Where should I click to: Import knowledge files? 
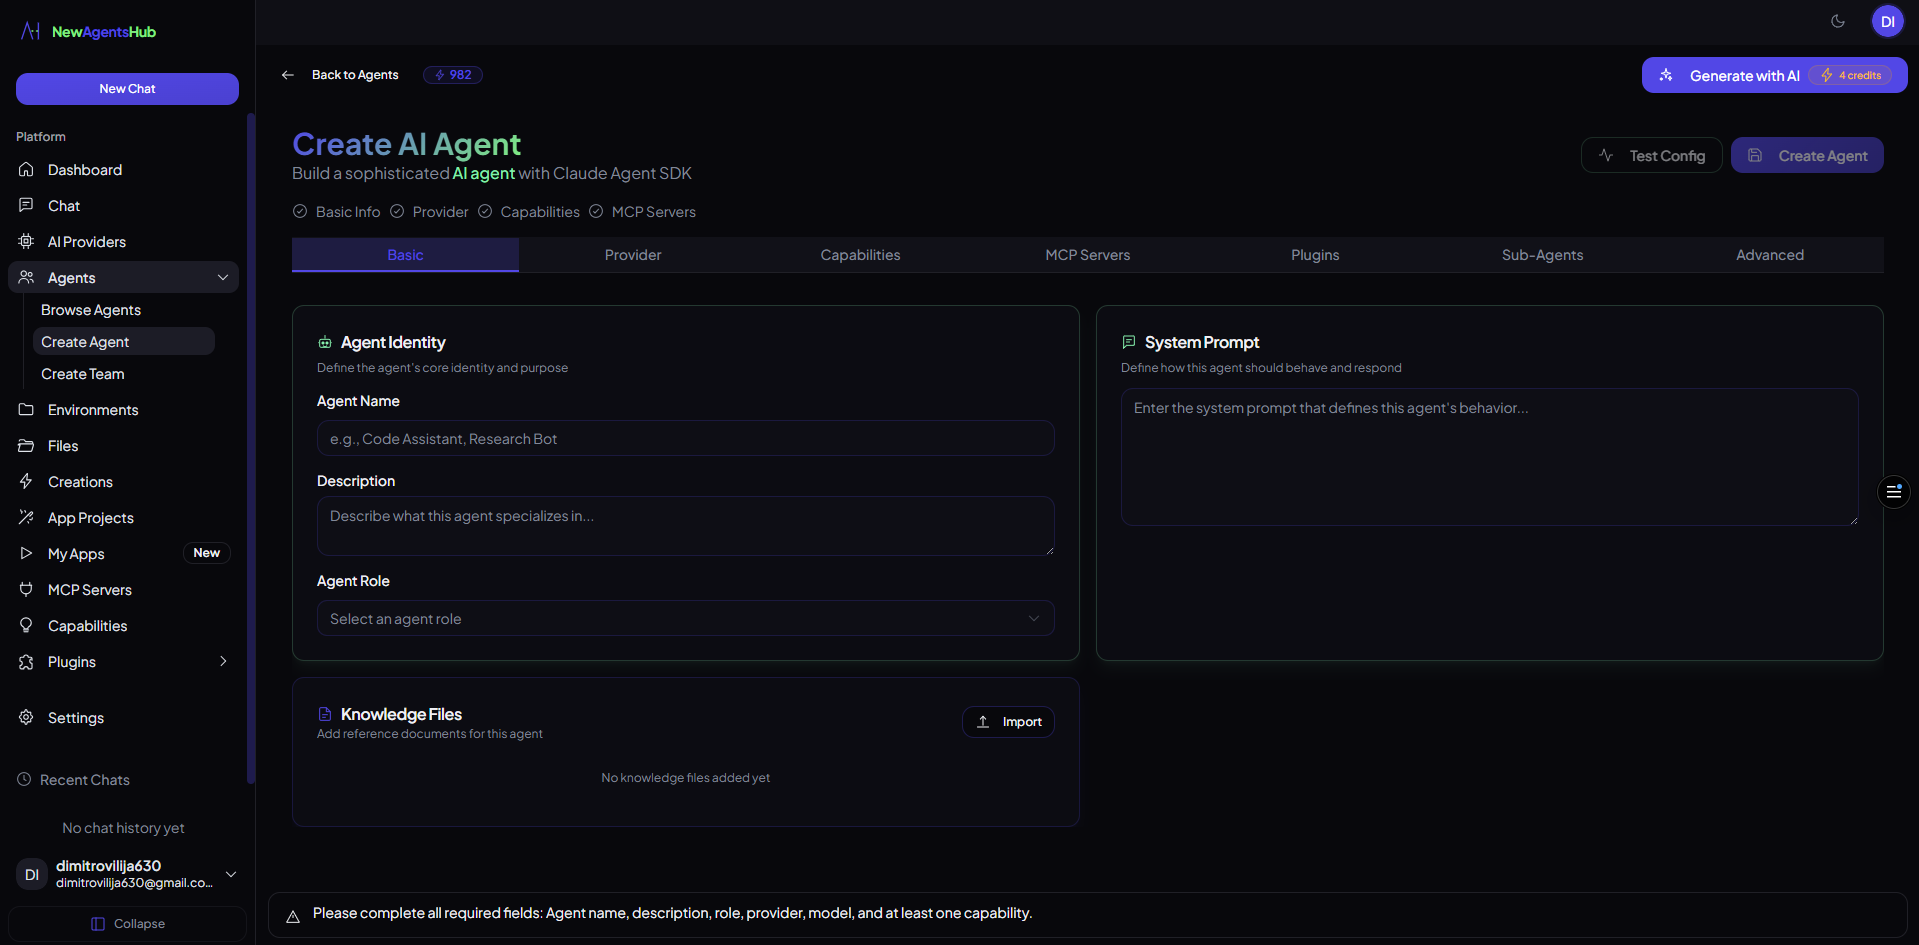point(1008,722)
